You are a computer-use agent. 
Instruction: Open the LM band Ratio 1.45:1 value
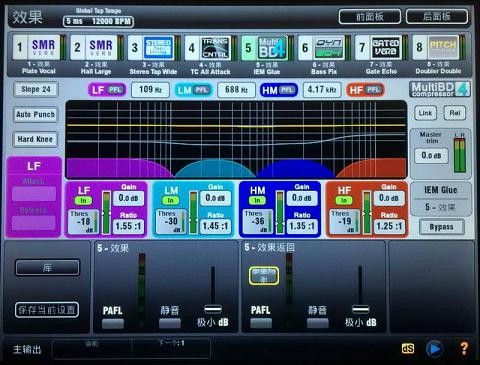(x=215, y=226)
